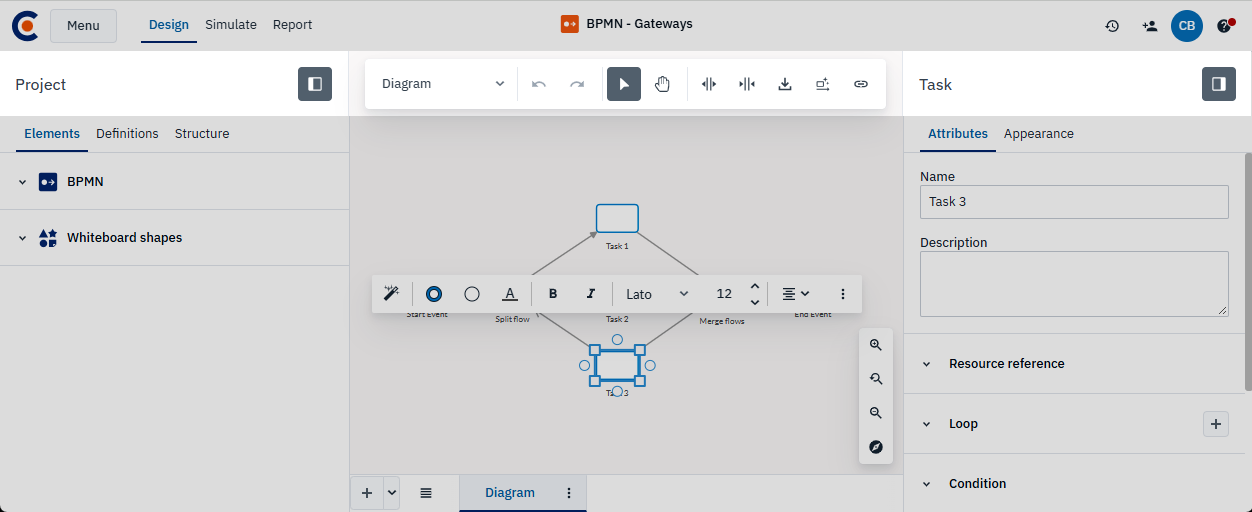Click the magic wand style icon
The height and width of the screenshot is (512, 1252).
392,294
